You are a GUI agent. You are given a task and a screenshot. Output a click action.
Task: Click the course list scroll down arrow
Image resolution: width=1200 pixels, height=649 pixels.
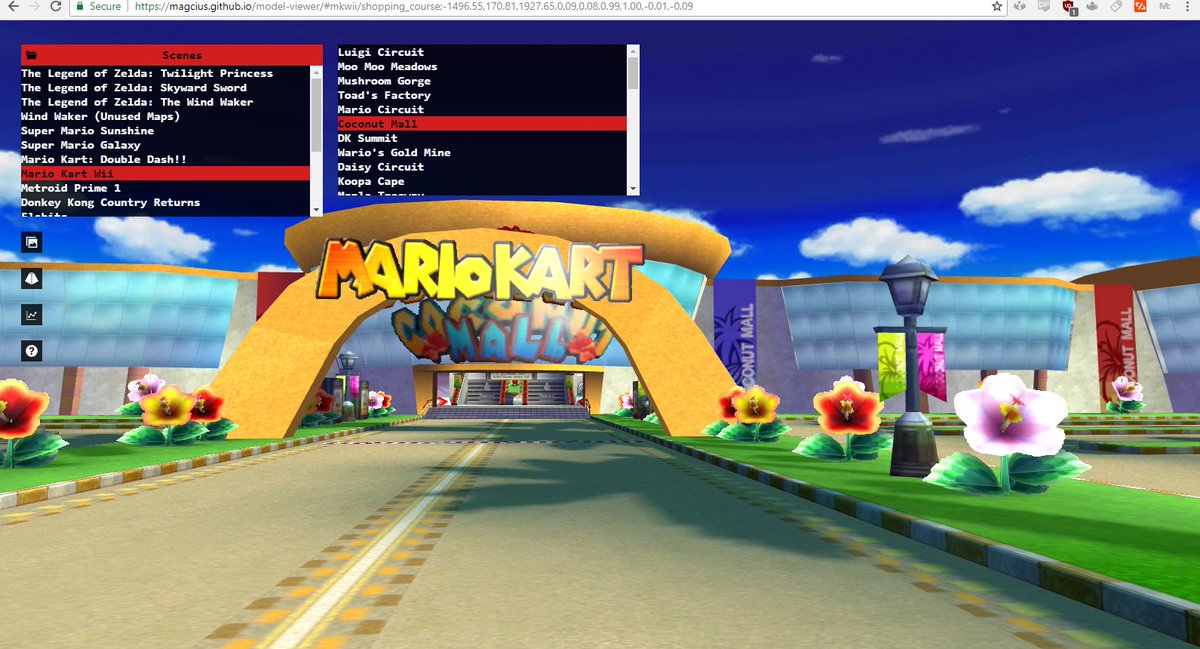tap(632, 189)
